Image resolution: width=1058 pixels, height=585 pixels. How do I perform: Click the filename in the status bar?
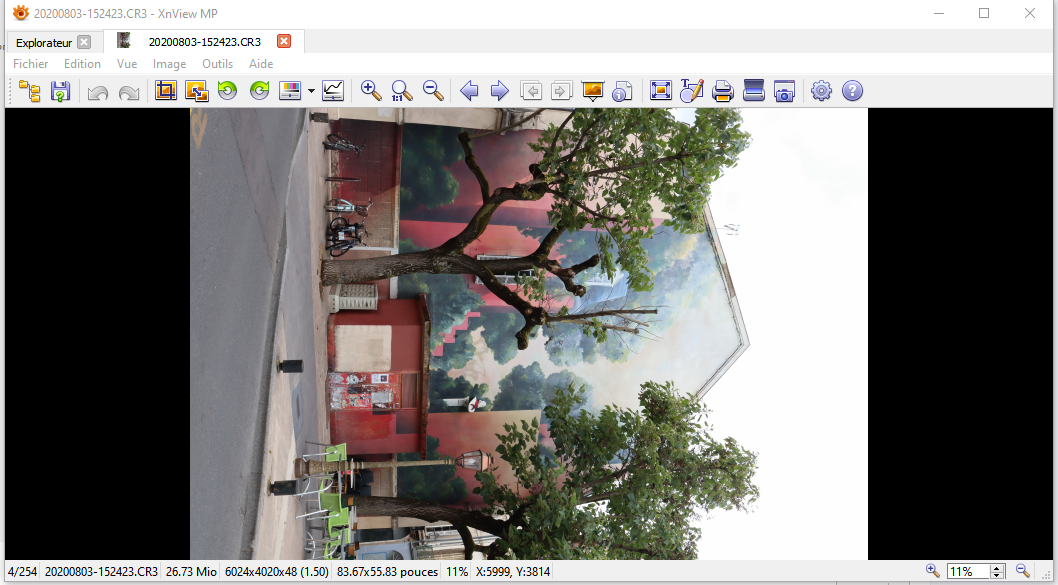pyautogui.click(x=101, y=572)
